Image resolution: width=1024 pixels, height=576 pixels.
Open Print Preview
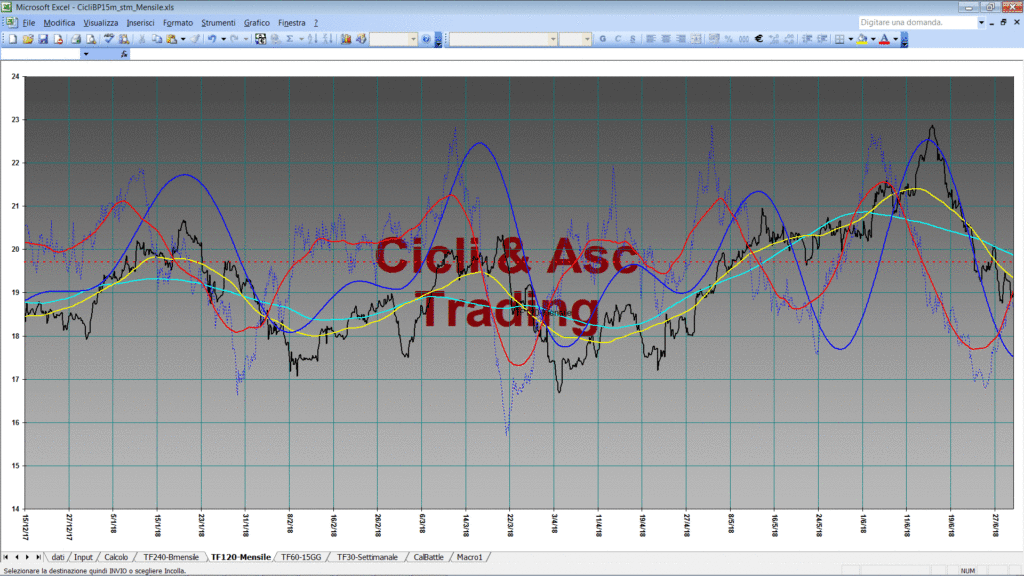coord(91,39)
